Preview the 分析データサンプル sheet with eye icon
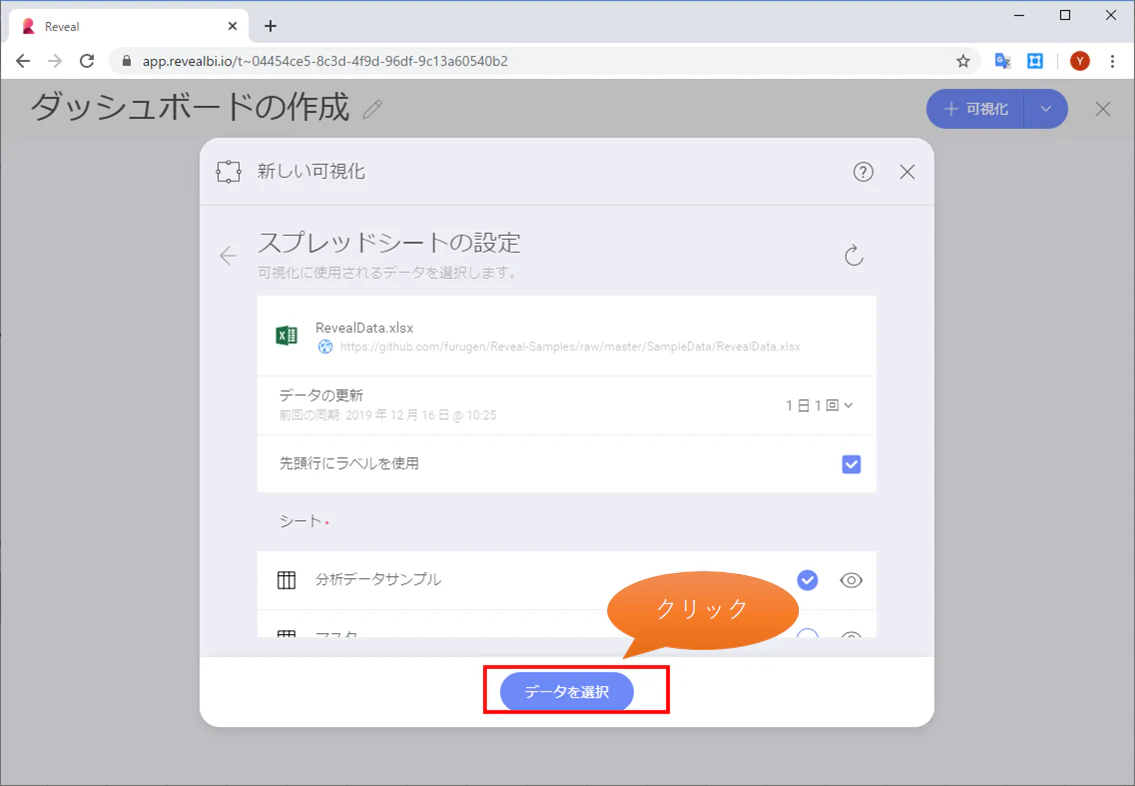Screen dimensions: 1135x786 pos(851,580)
